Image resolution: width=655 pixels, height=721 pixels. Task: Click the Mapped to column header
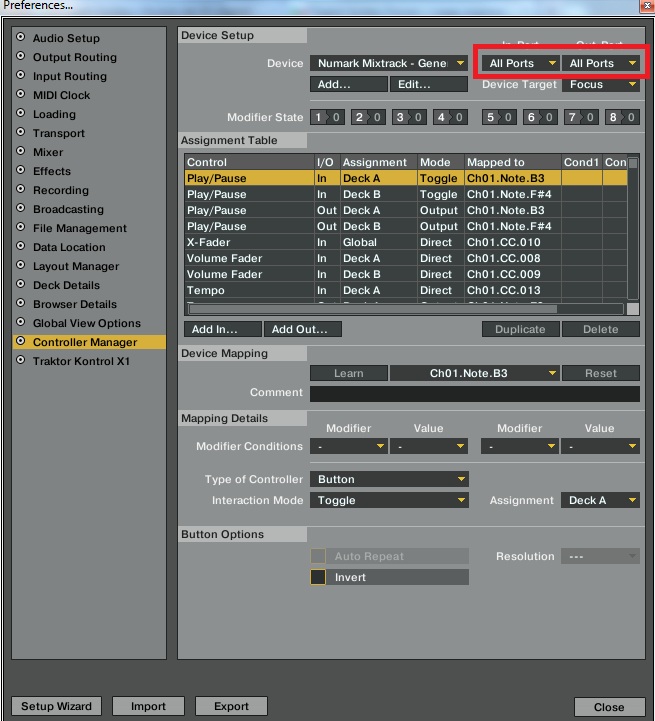point(512,162)
